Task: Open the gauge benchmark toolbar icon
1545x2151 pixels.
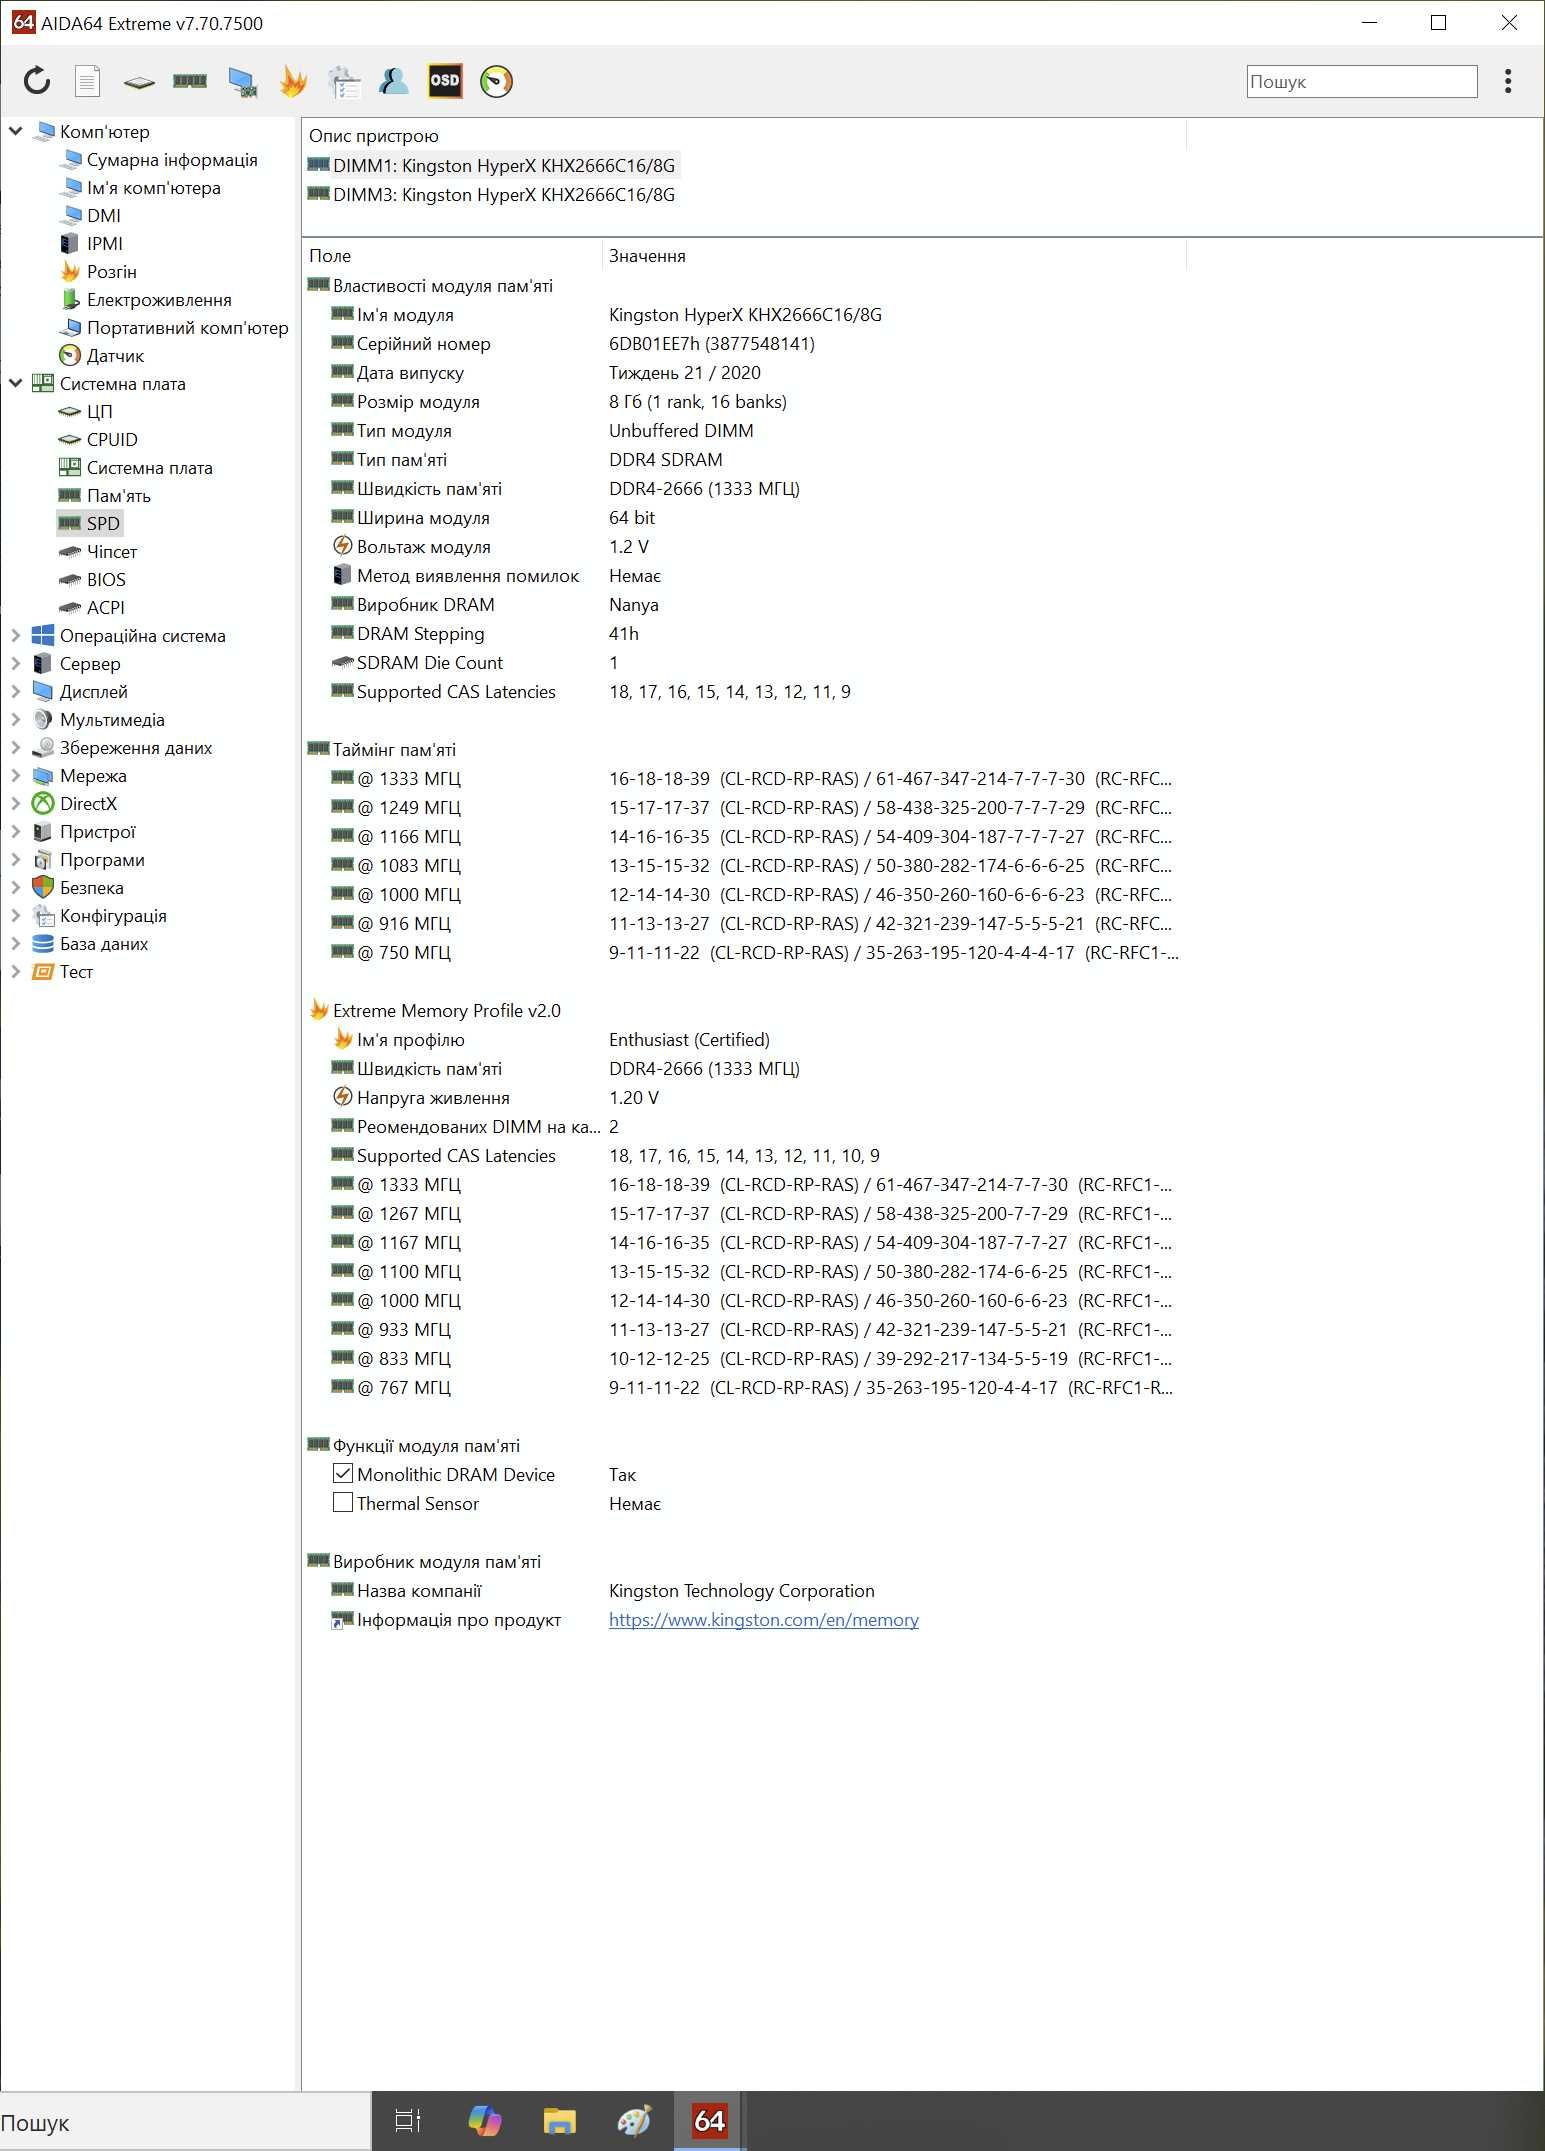Action: pyautogui.click(x=496, y=81)
